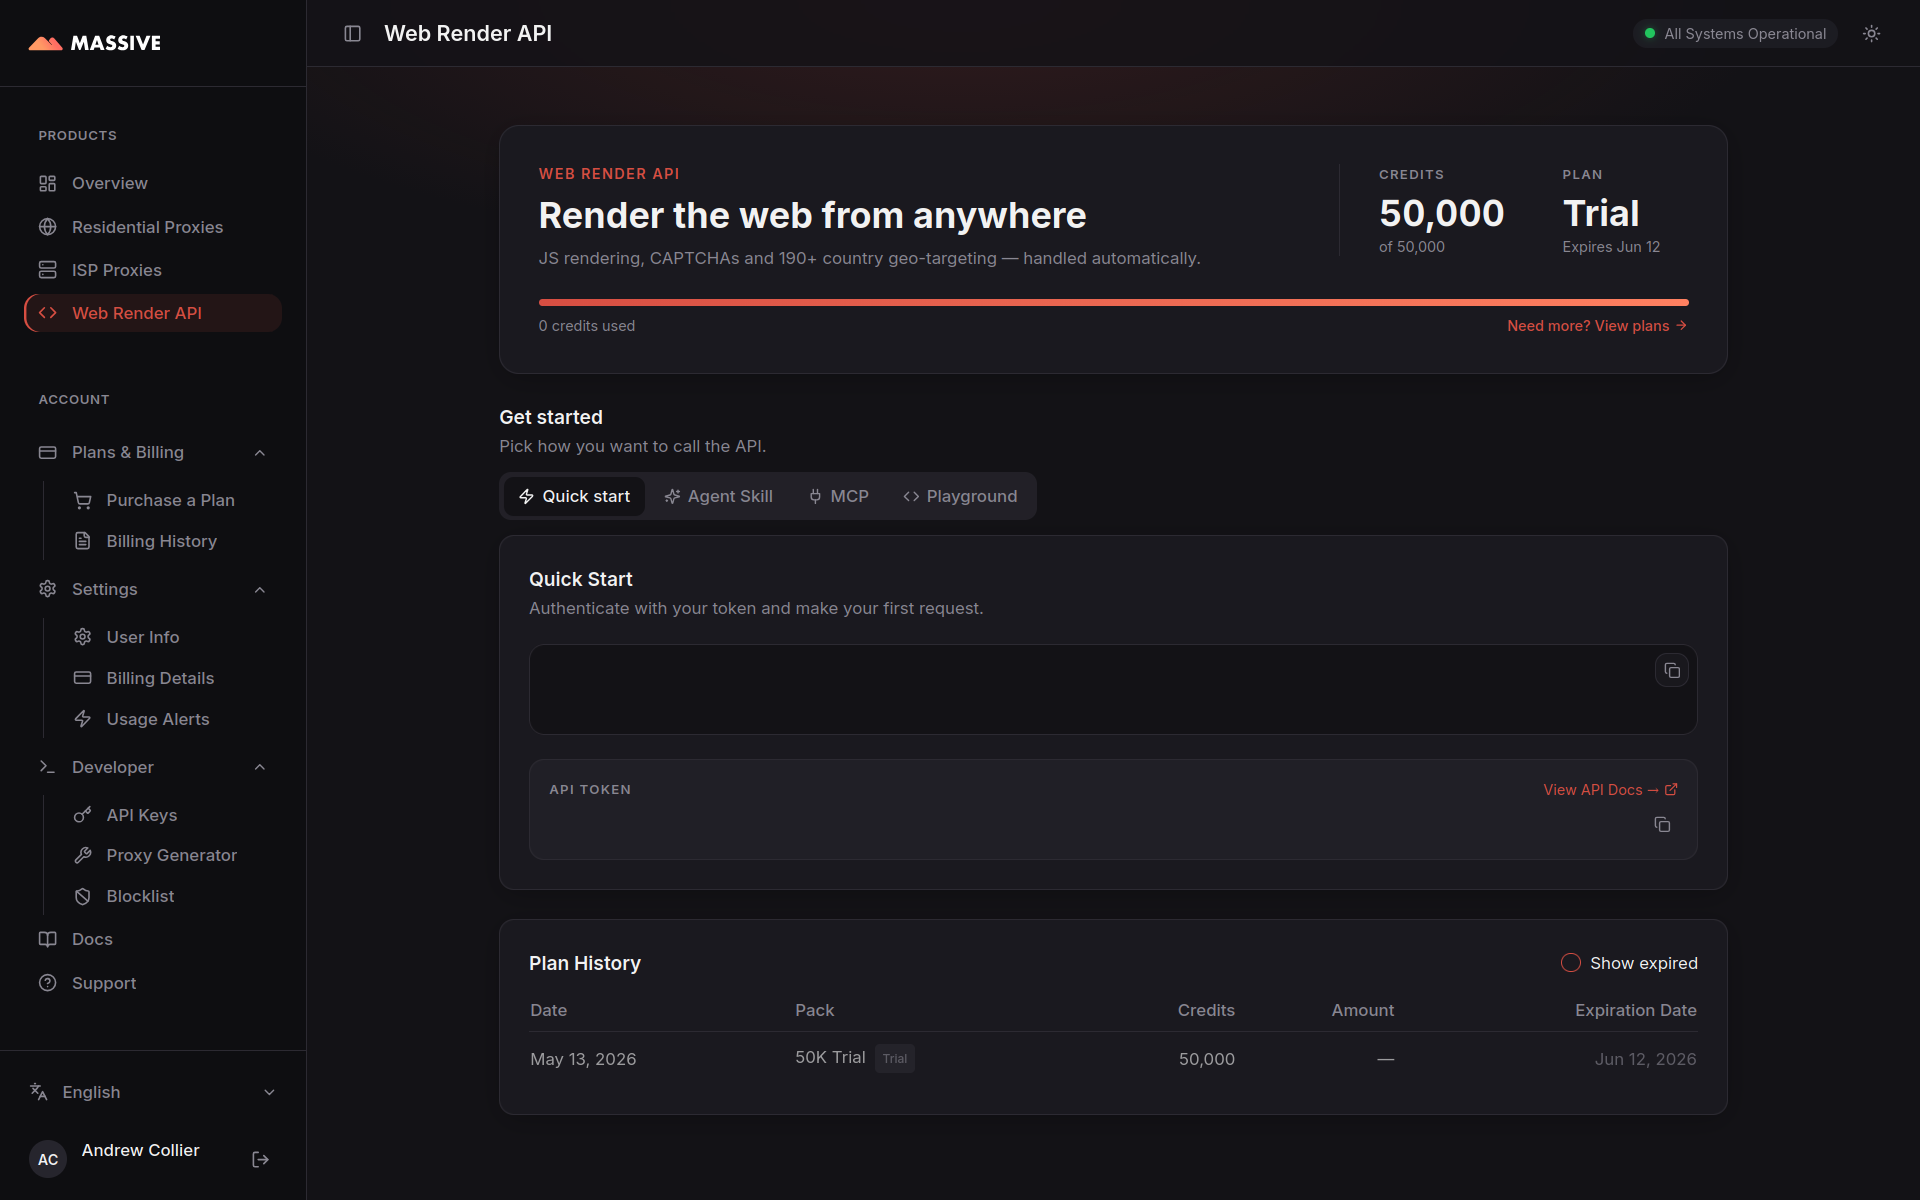Switch theme with the sun icon
The image size is (1920, 1200).
[x=1871, y=34]
